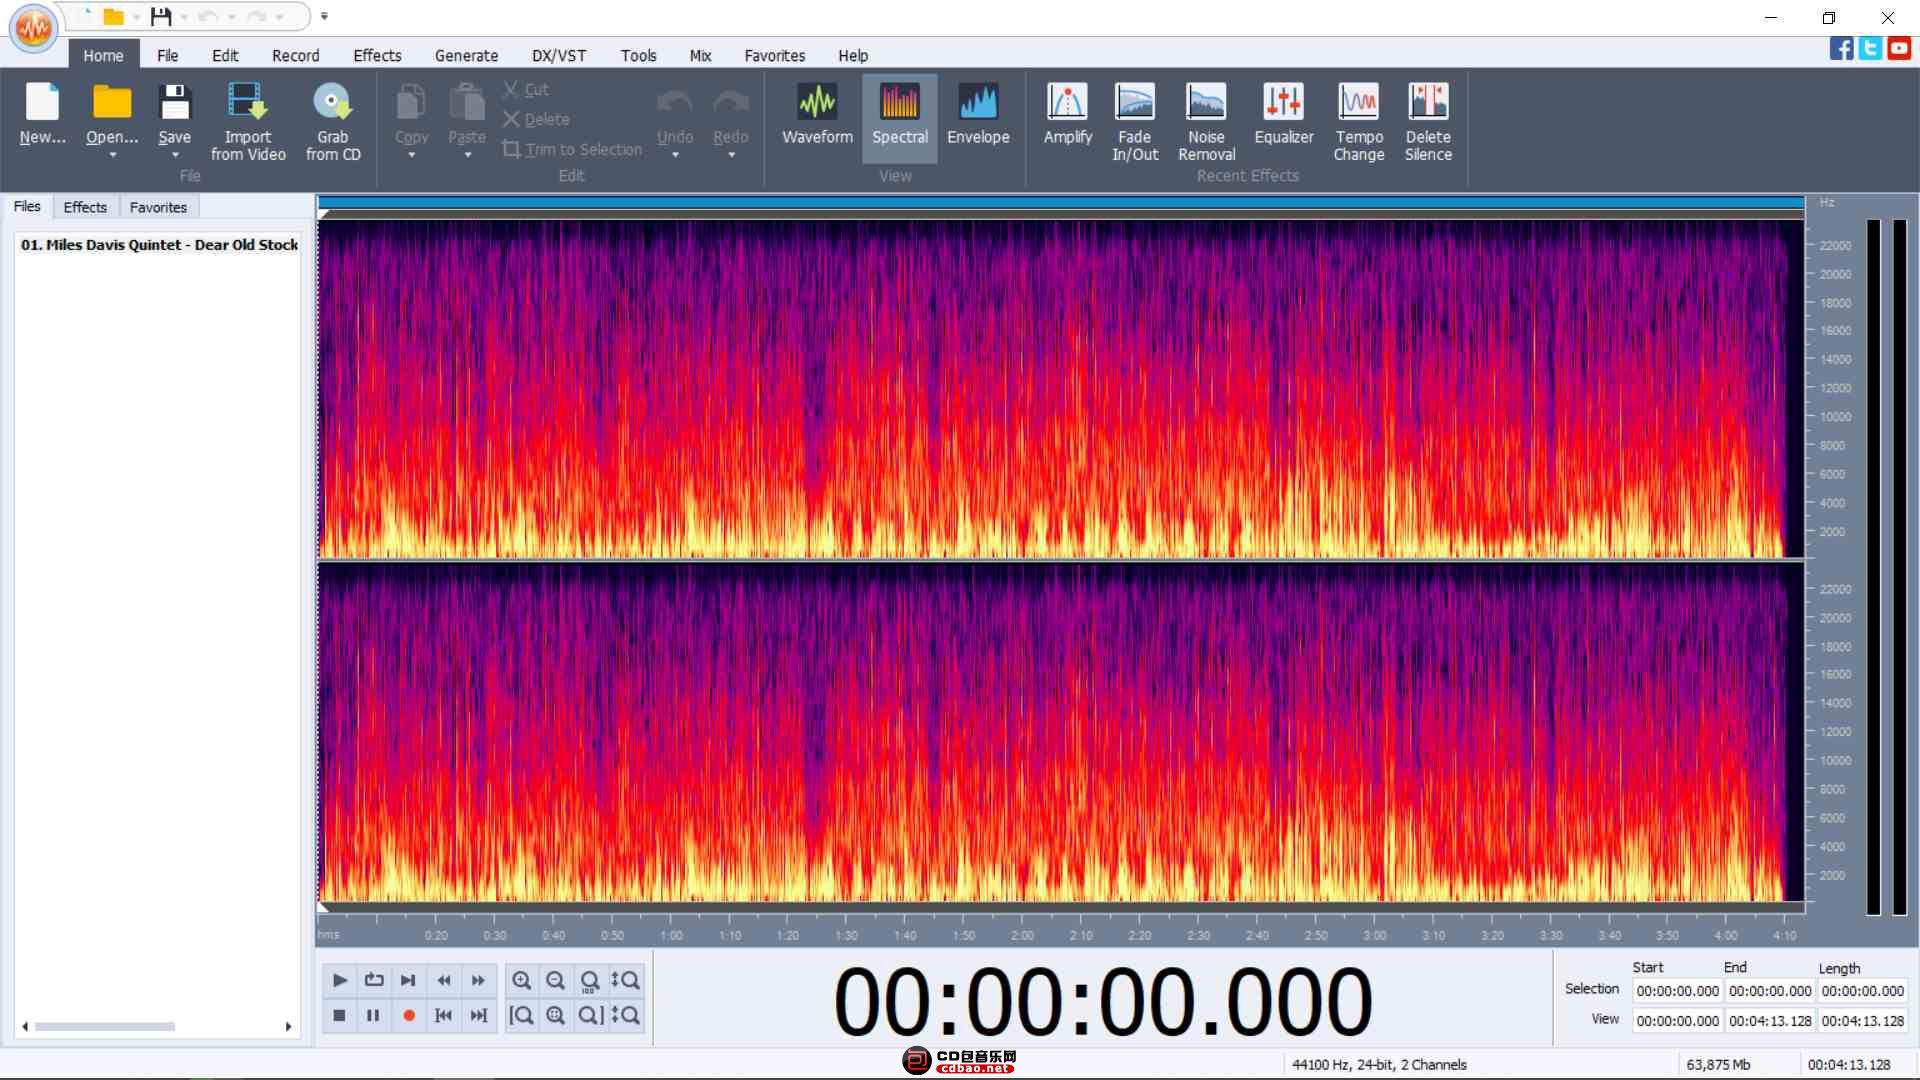Expand quick access Save dropdown arrow
Image resolution: width=1920 pixels, height=1080 pixels.
[184, 17]
